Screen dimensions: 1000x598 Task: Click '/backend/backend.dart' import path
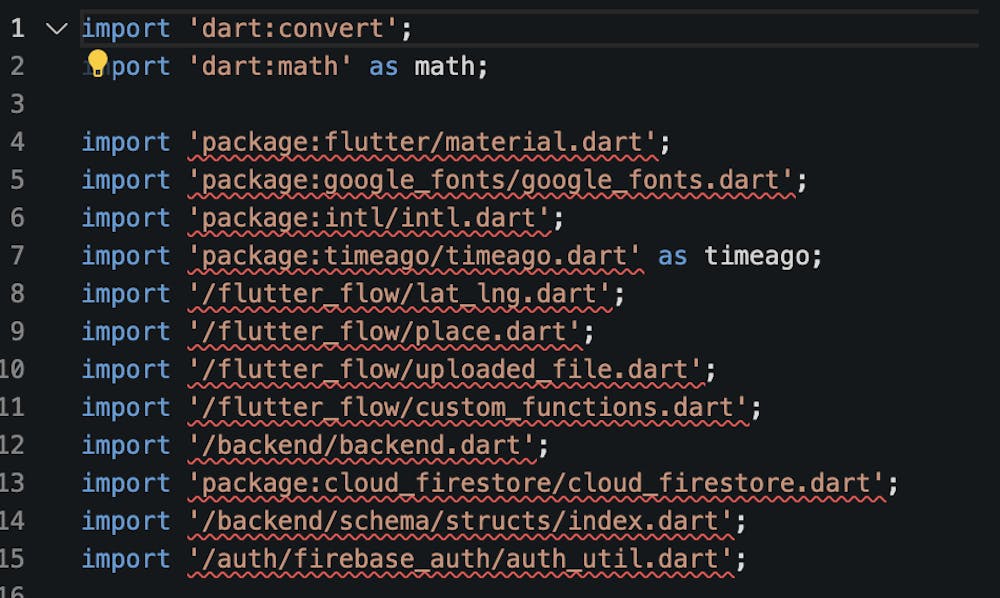(x=361, y=446)
